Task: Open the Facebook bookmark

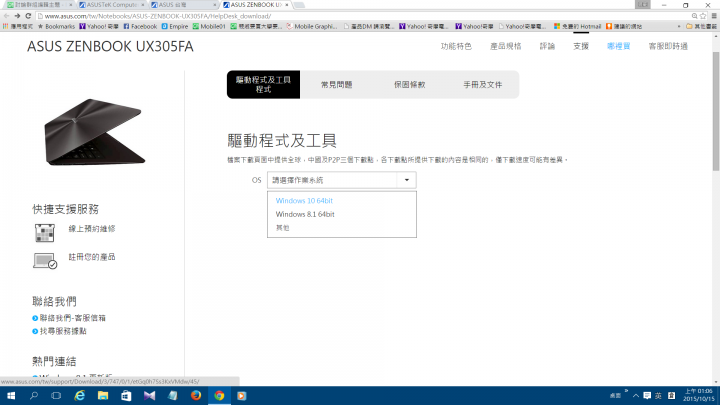Action: pyautogui.click(x=140, y=27)
